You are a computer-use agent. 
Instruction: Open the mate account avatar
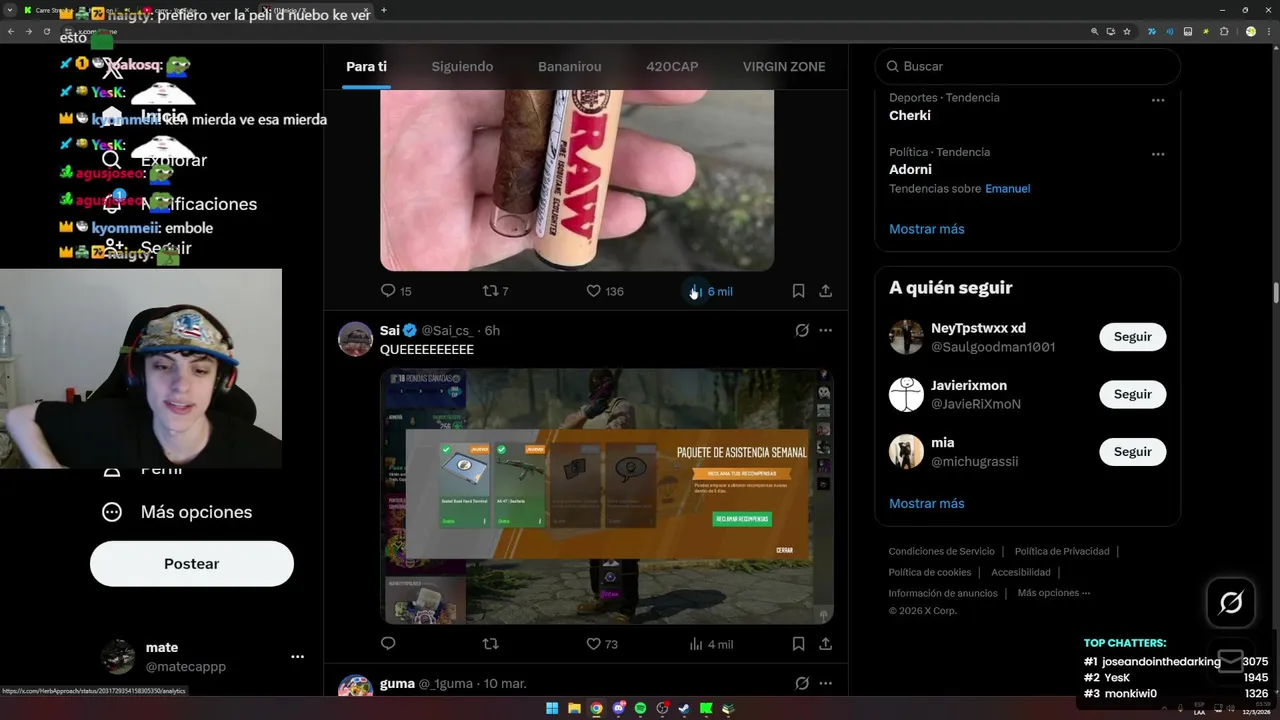pos(118,657)
